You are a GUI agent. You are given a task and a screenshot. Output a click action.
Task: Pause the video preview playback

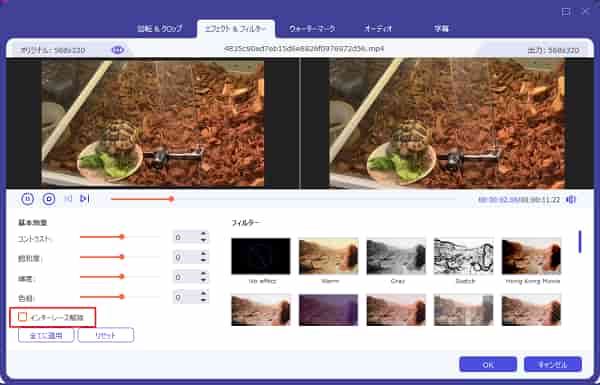[28, 199]
